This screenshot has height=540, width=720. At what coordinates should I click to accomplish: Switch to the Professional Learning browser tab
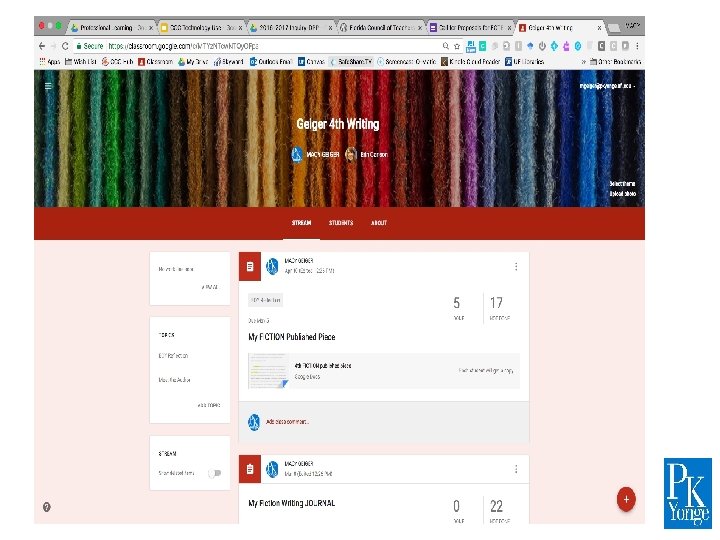click(112, 28)
